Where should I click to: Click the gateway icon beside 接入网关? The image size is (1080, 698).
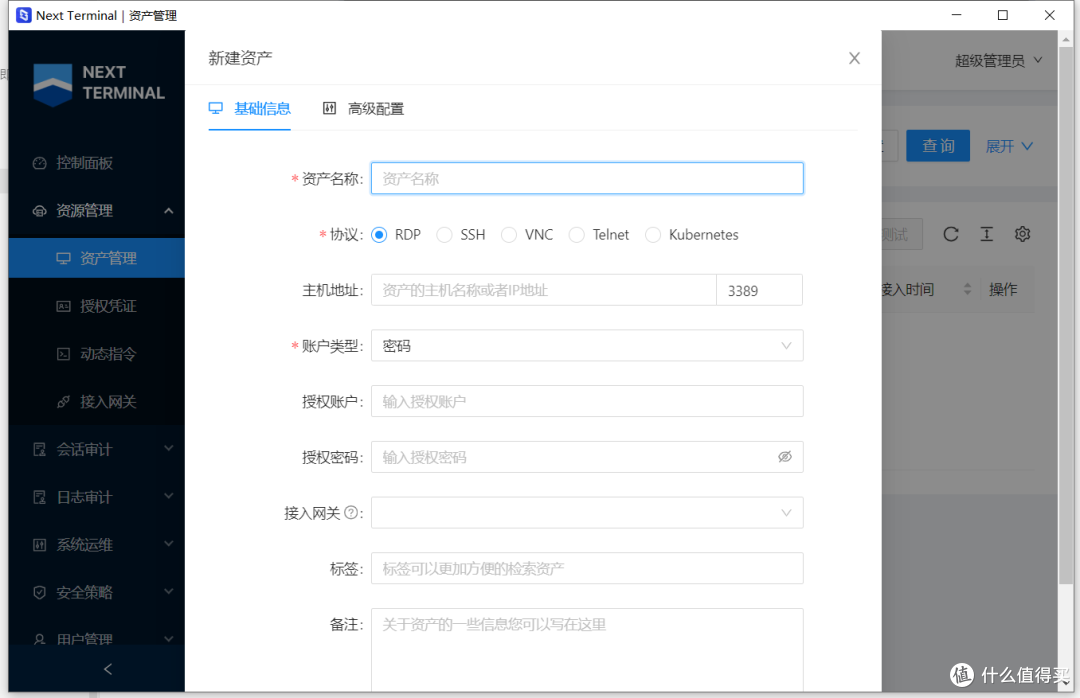coord(63,402)
